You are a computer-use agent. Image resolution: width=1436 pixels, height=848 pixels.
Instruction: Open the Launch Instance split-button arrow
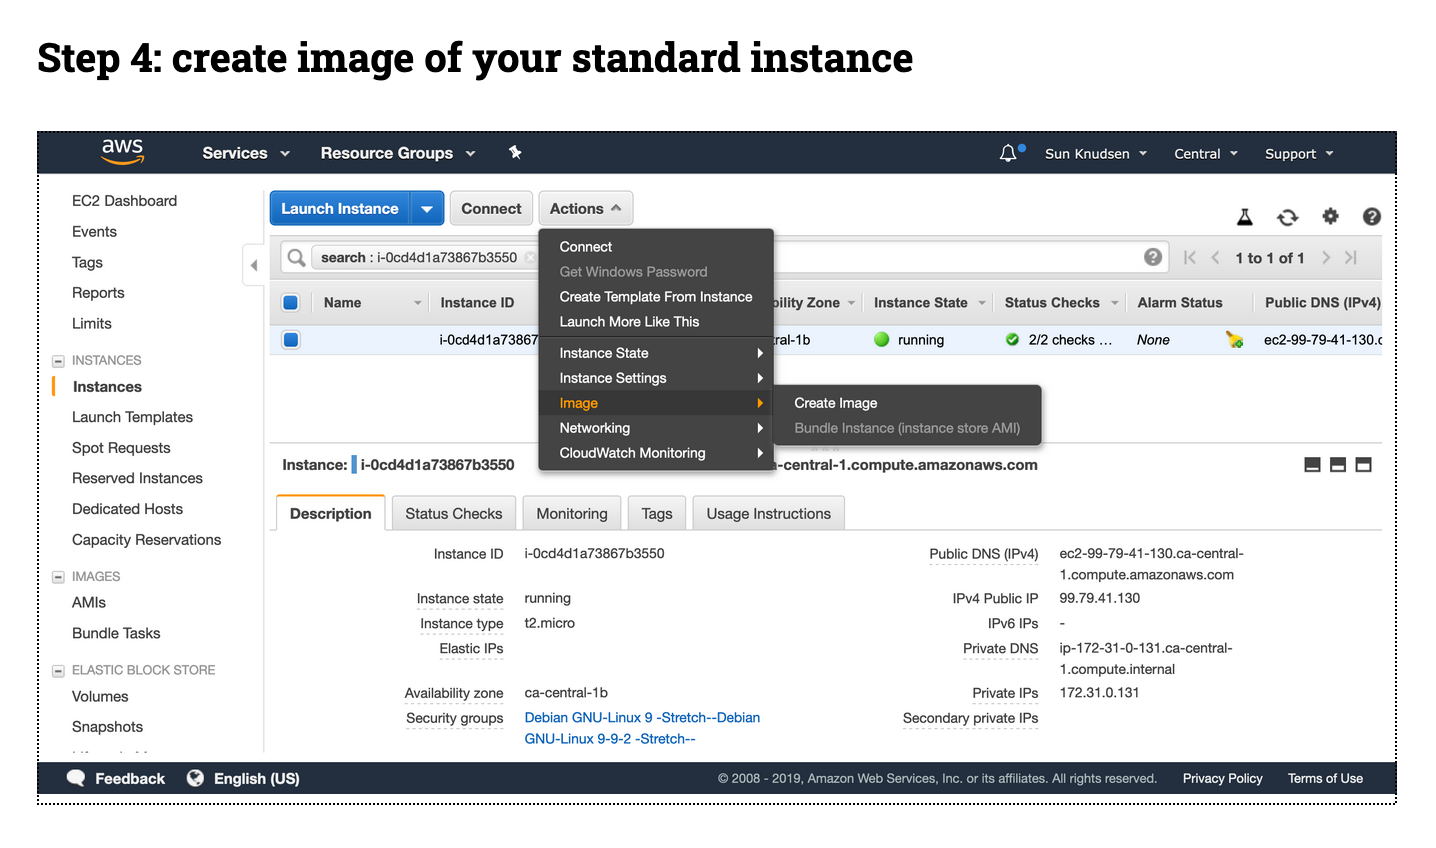click(427, 208)
